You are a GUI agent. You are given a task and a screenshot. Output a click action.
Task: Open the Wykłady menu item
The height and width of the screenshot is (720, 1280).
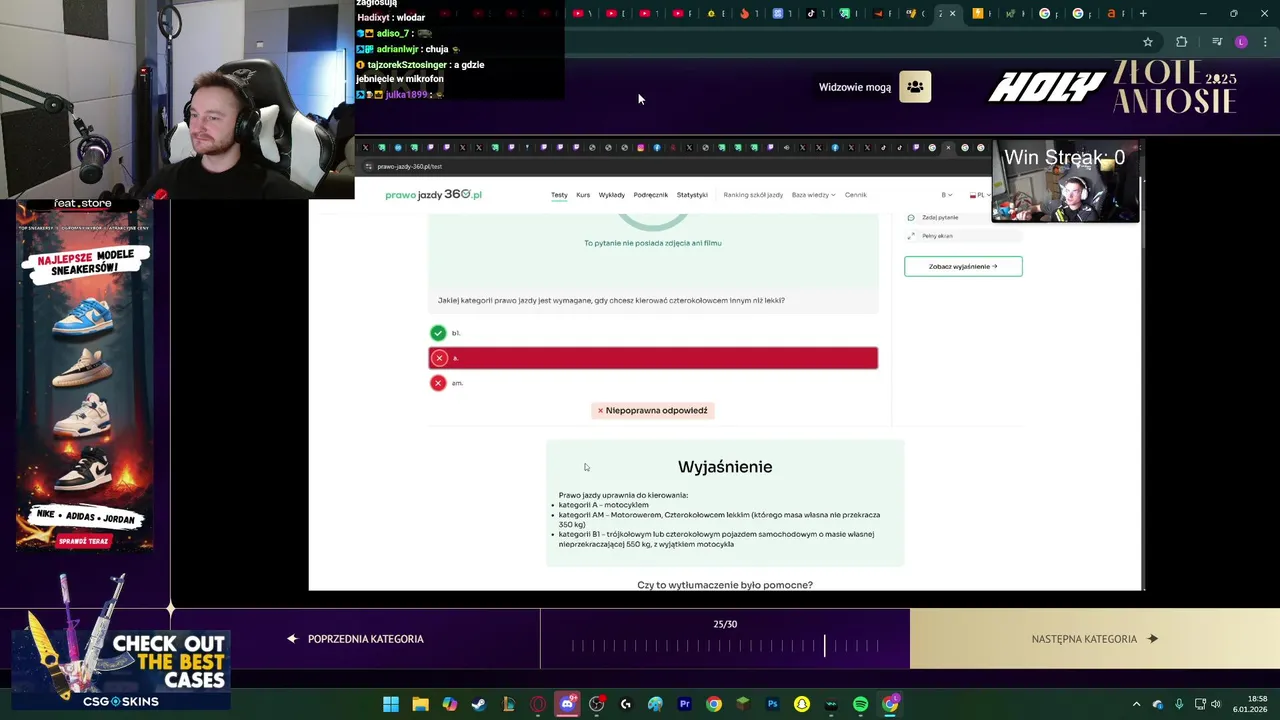612,195
